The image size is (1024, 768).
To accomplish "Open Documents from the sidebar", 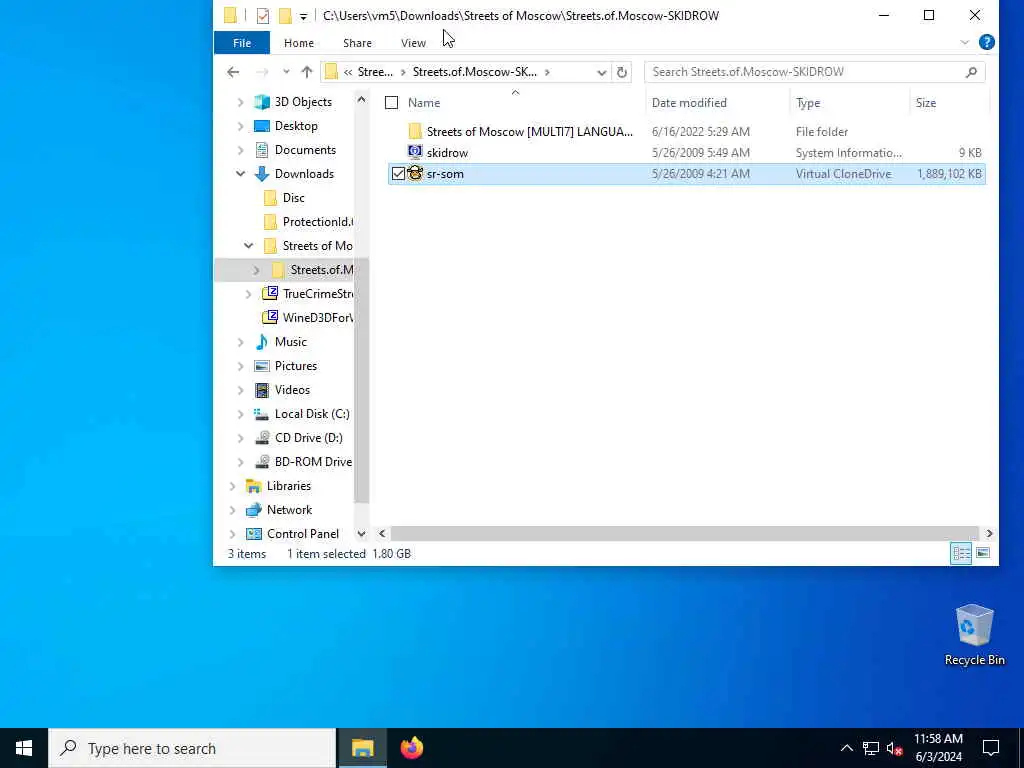I will 305,150.
